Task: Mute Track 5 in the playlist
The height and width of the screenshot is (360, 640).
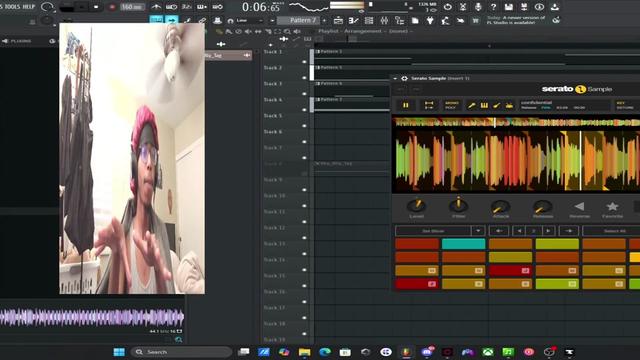Action: [x=304, y=126]
